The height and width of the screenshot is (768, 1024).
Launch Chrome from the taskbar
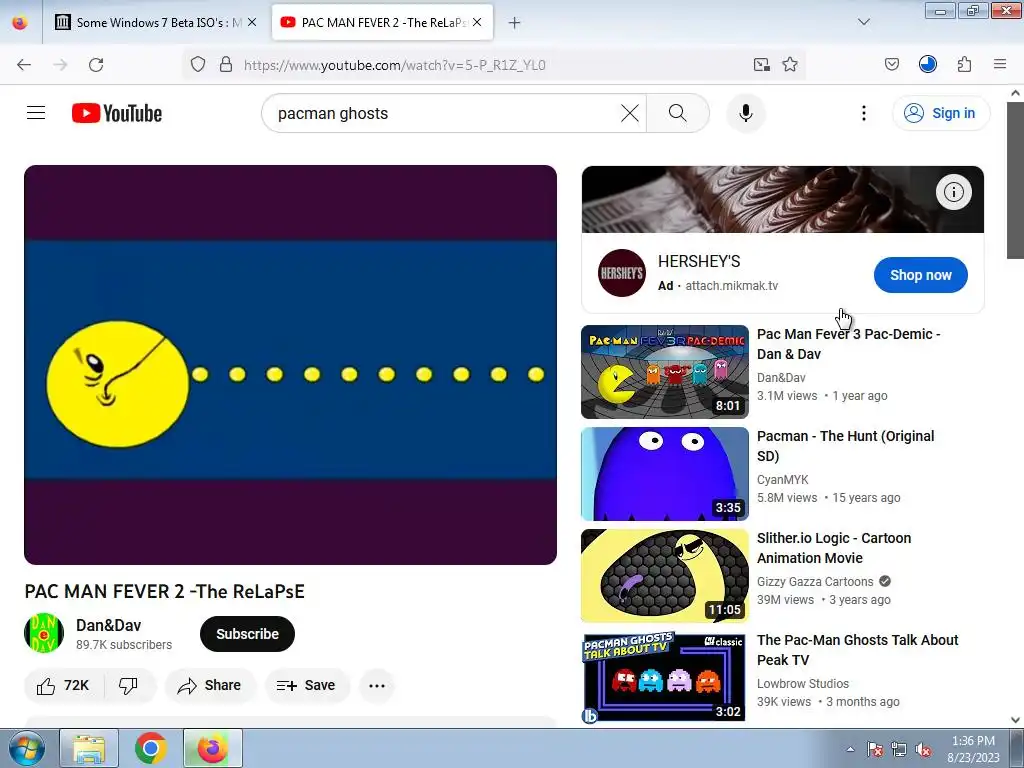tap(151, 748)
